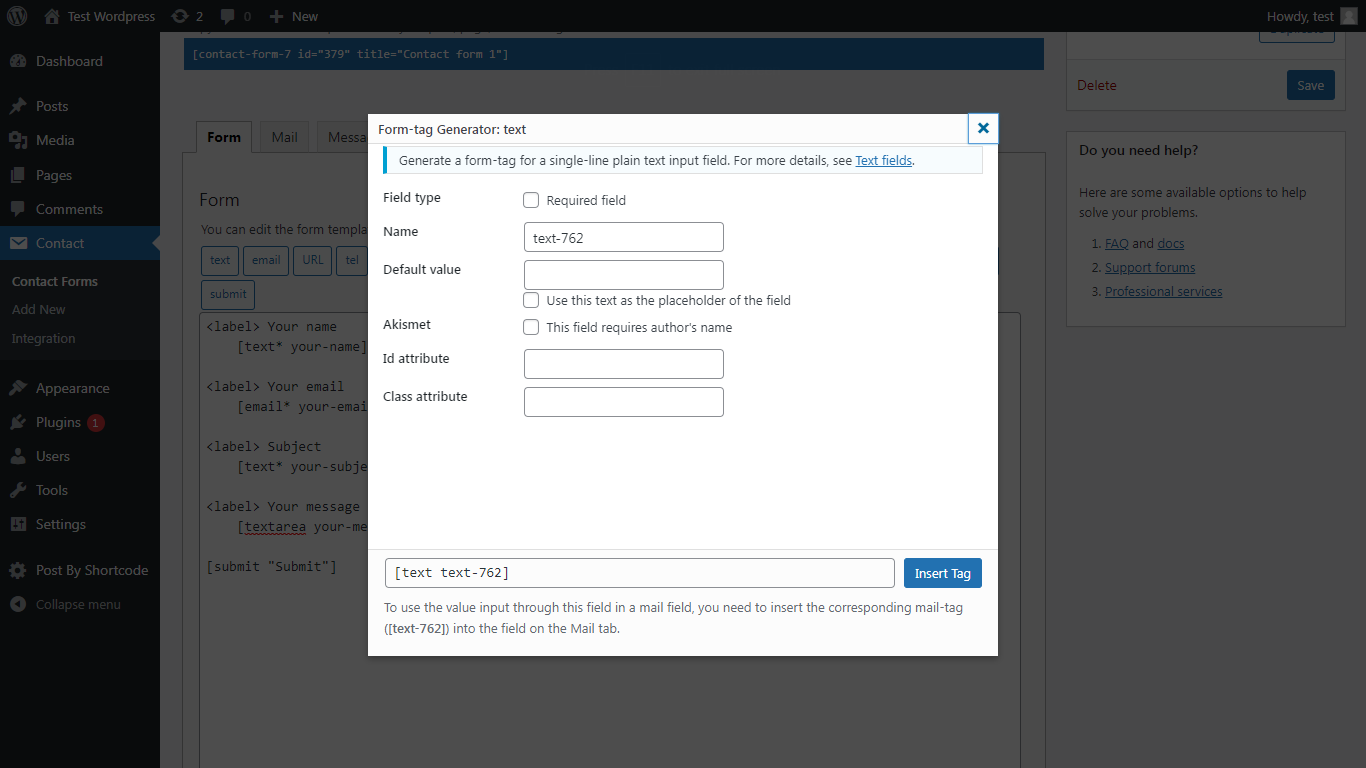Open Integration submenu item

tap(44, 339)
